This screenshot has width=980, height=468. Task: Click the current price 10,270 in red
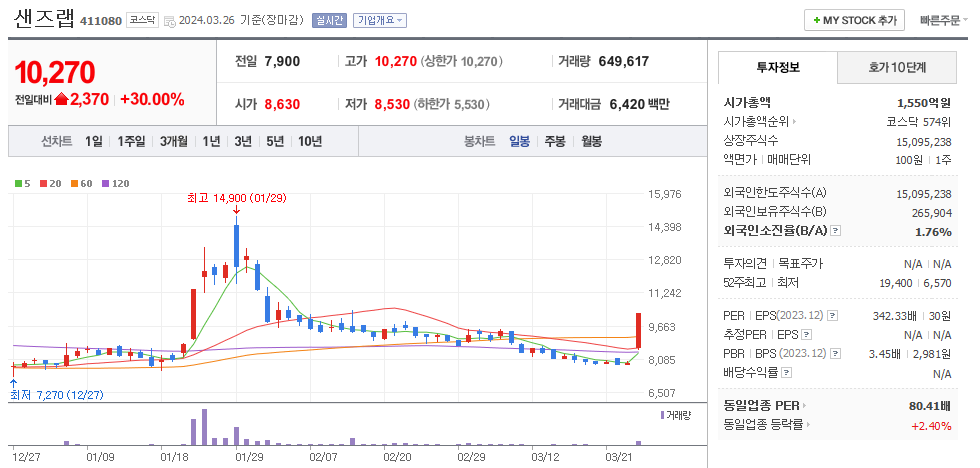54,72
